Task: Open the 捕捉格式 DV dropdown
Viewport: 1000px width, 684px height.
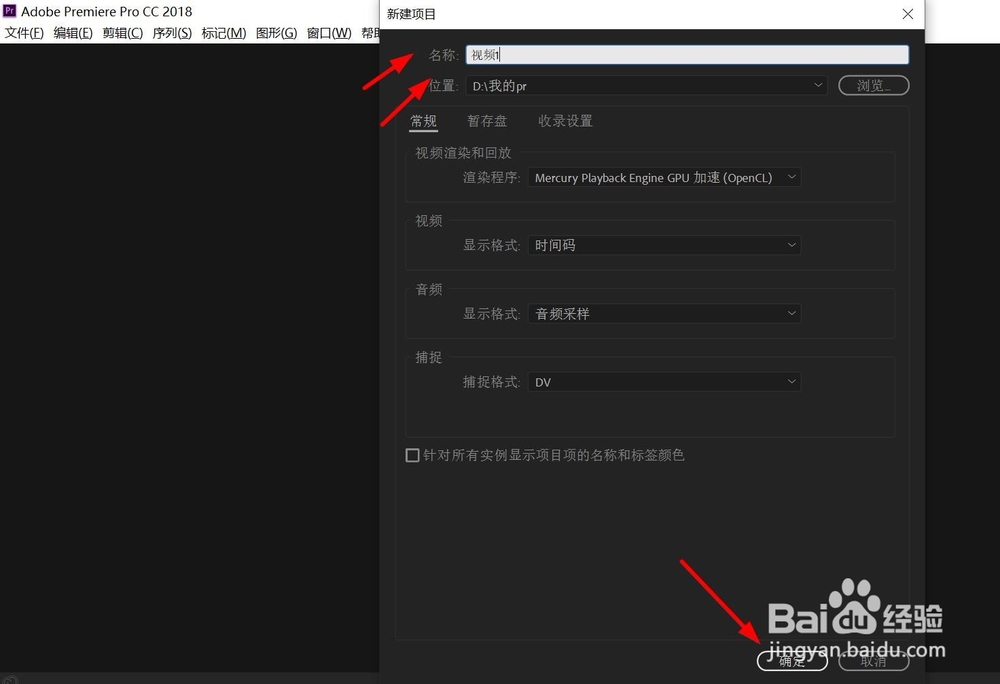Action: pos(664,381)
